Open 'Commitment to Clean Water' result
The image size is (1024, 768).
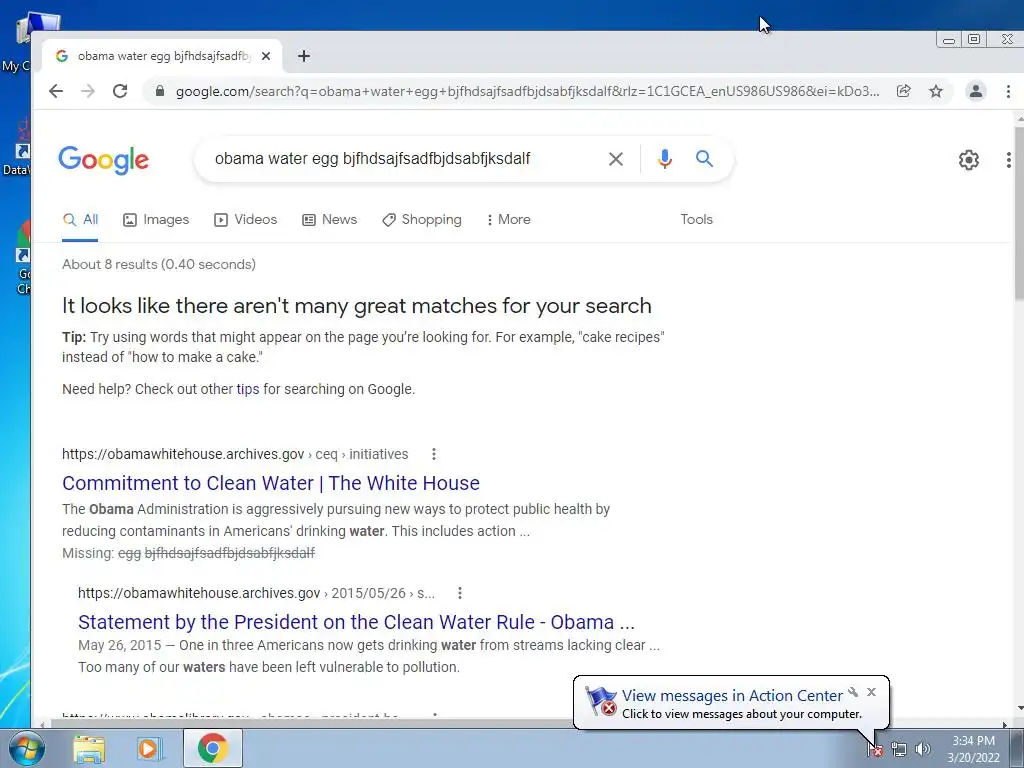(271, 483)
